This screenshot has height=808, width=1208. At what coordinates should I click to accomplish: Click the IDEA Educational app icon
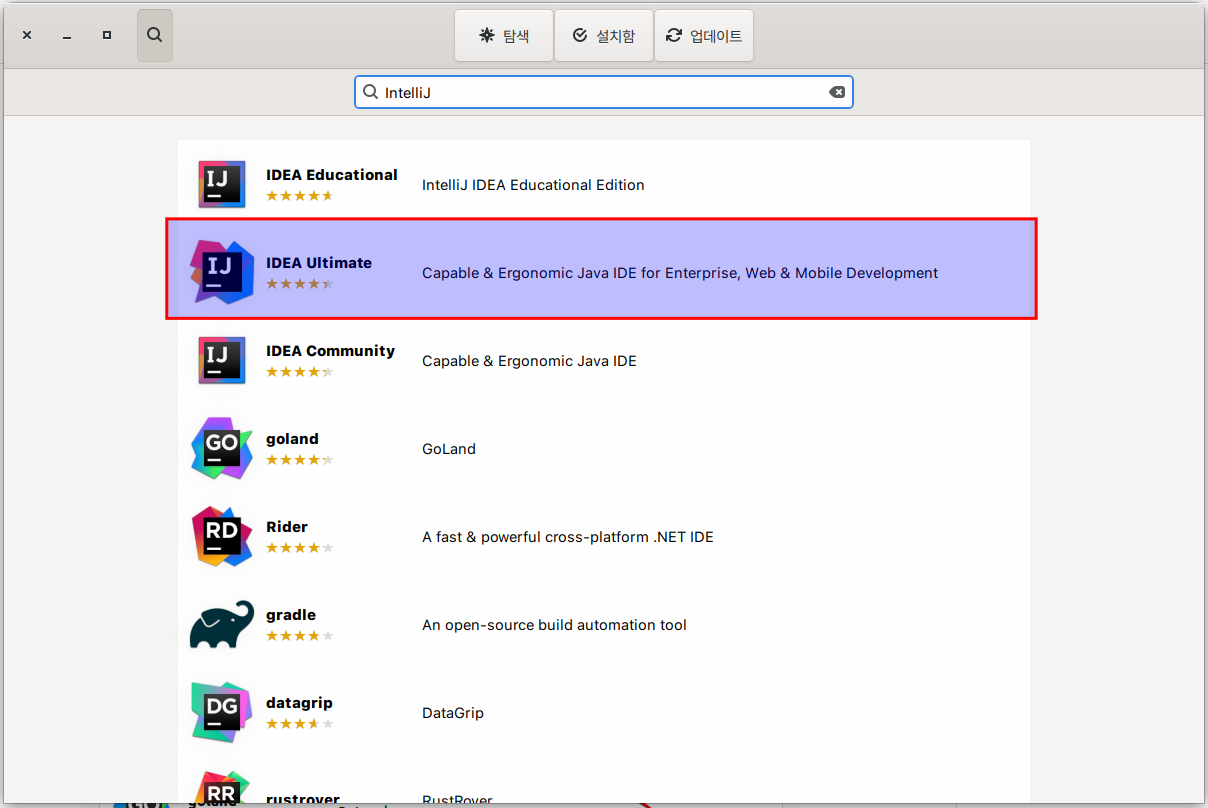point(222,184)
